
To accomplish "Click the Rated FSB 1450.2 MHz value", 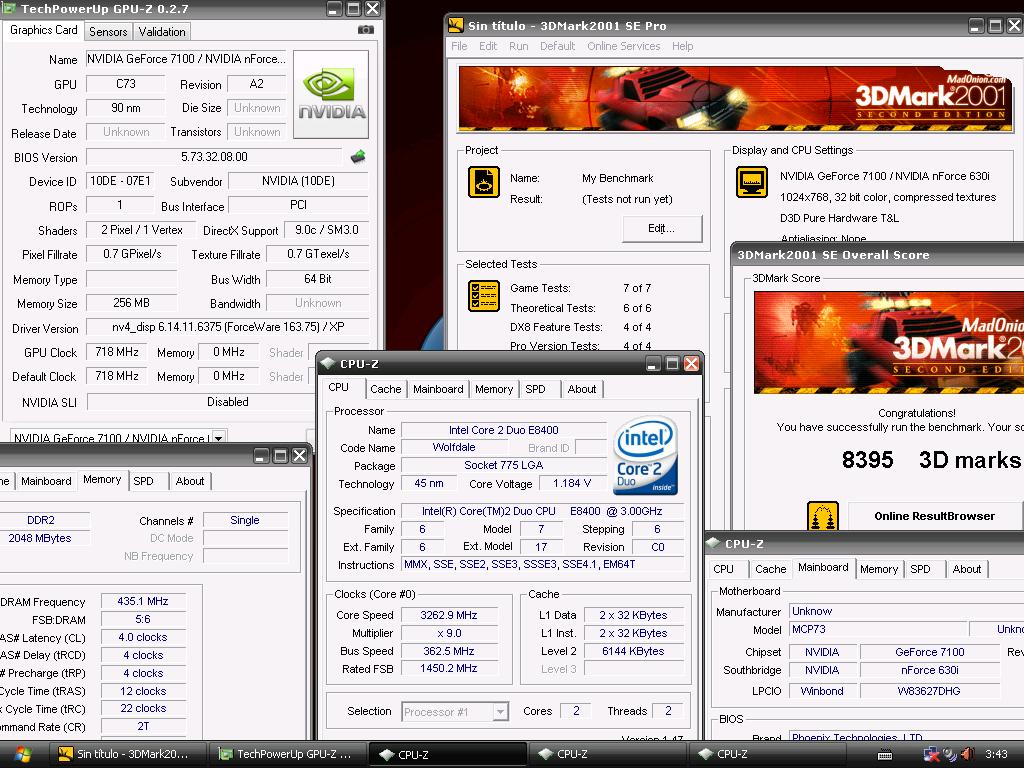I will tap(449, 668).
